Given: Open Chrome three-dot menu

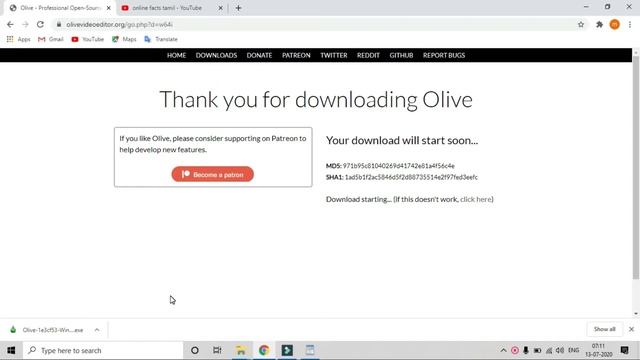Looking at the screenshot, I should [630, 24].
